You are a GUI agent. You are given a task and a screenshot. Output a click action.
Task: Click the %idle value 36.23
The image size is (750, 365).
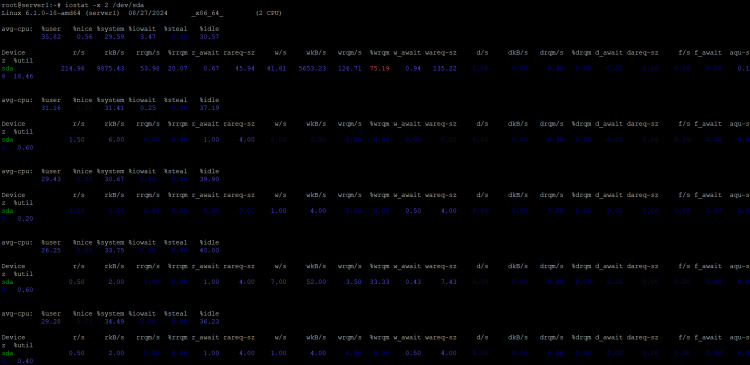[x=210, y=321]
